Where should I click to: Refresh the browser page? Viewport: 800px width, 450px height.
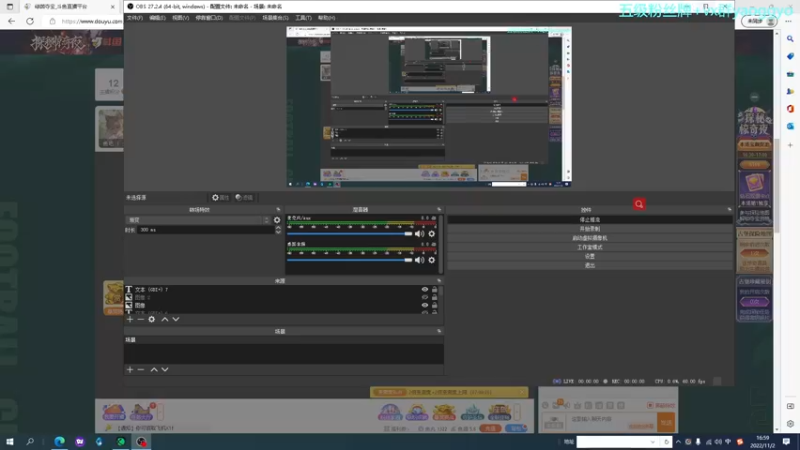[30, 21]
